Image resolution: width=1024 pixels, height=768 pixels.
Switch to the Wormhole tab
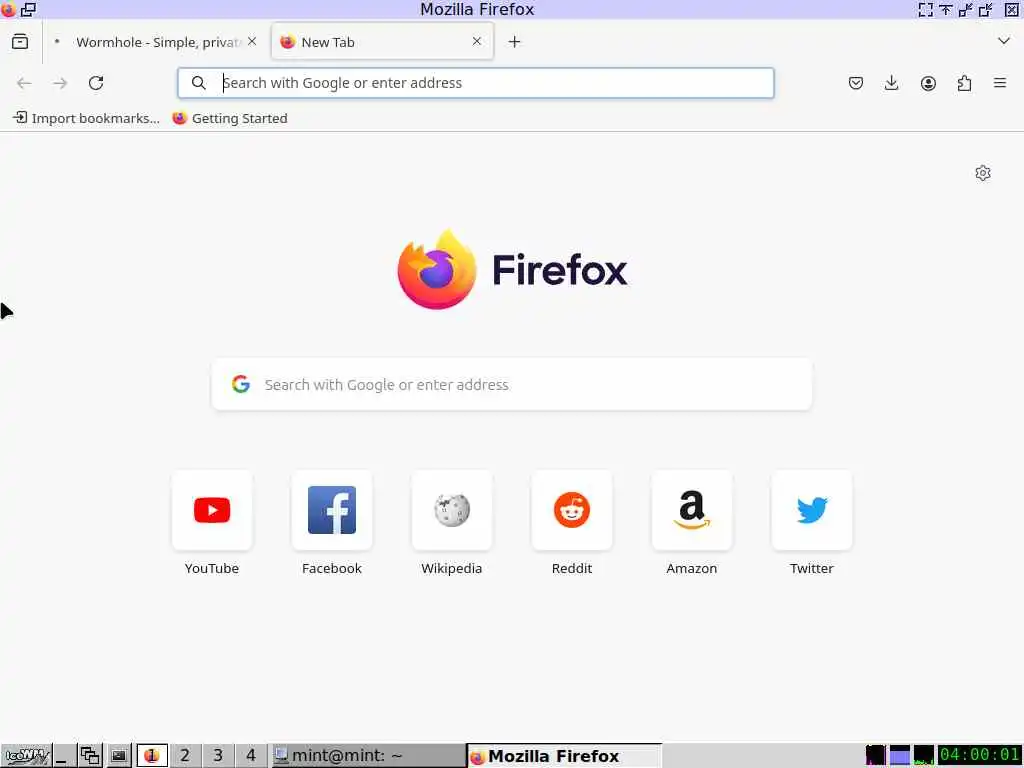click(x=154, y=42)
